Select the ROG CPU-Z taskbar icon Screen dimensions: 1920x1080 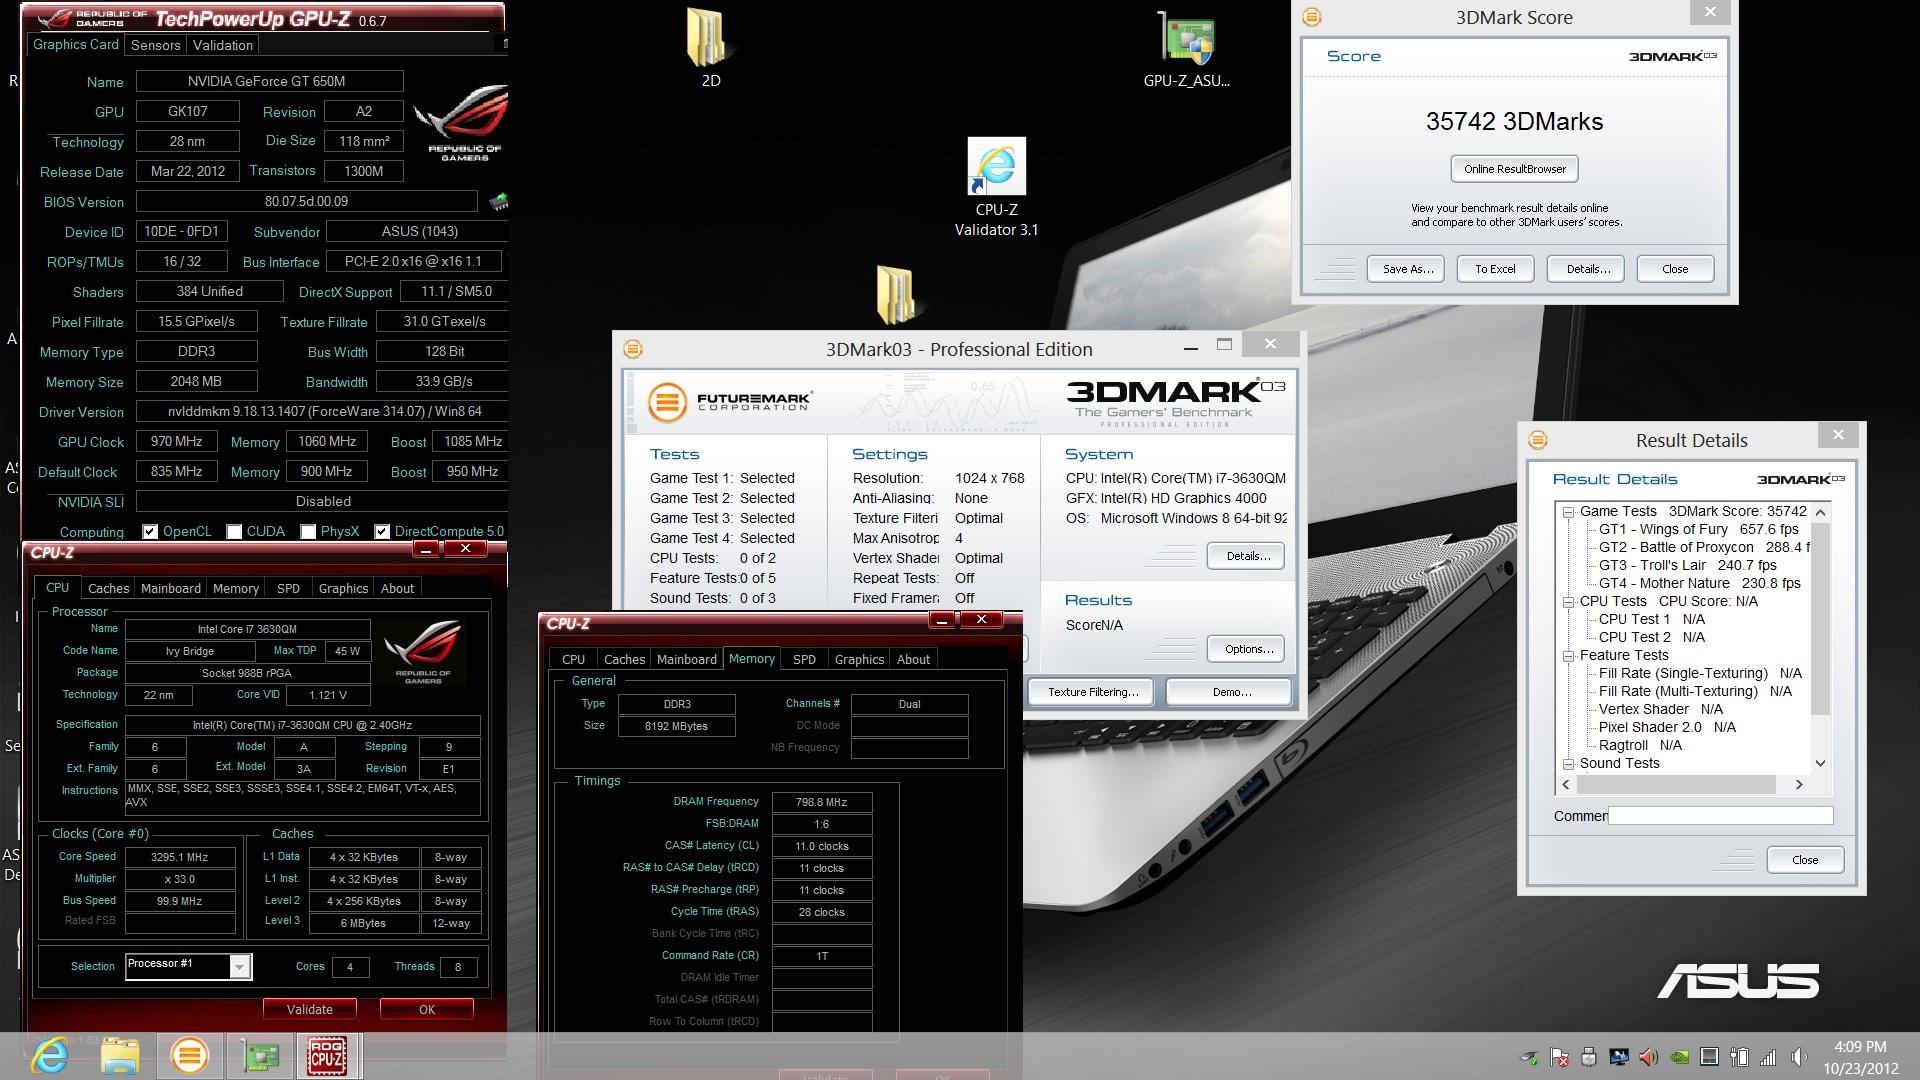coord(327,1056)
